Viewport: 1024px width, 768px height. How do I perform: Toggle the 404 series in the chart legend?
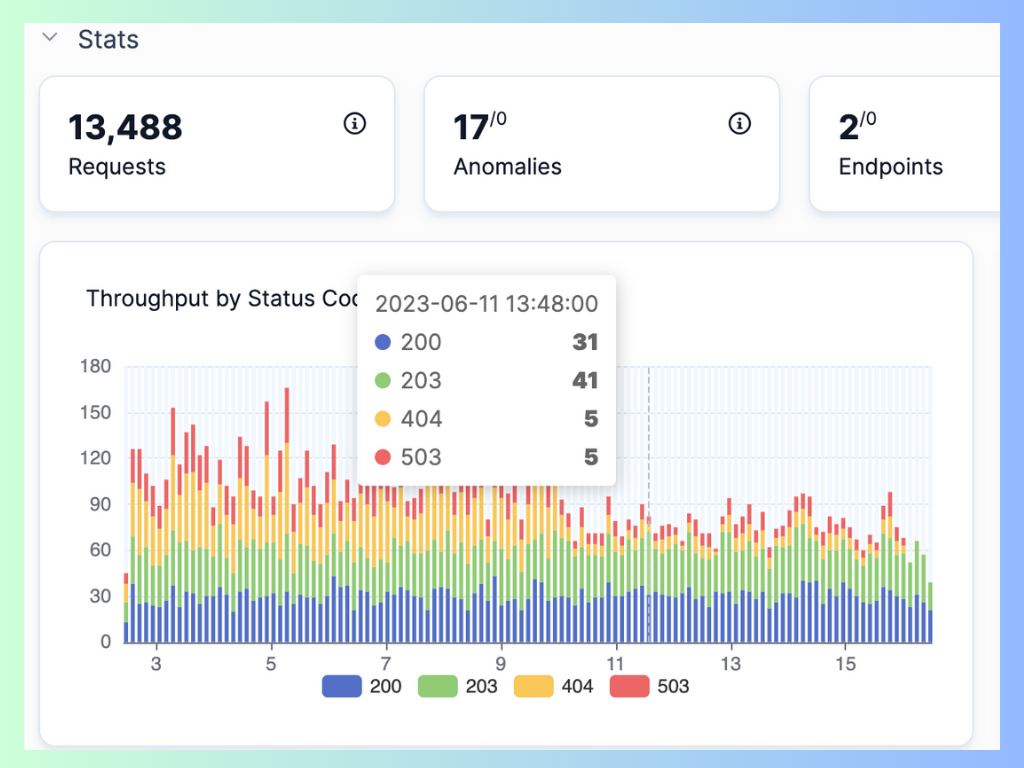click(x=533, y=686)
